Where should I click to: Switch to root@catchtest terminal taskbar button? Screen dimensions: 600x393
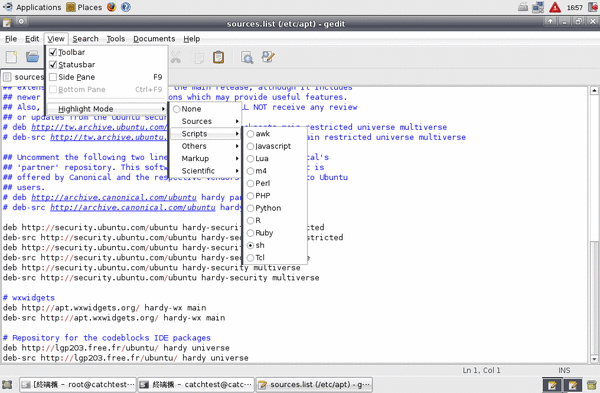pyautogui.click(x=78, y=385)
